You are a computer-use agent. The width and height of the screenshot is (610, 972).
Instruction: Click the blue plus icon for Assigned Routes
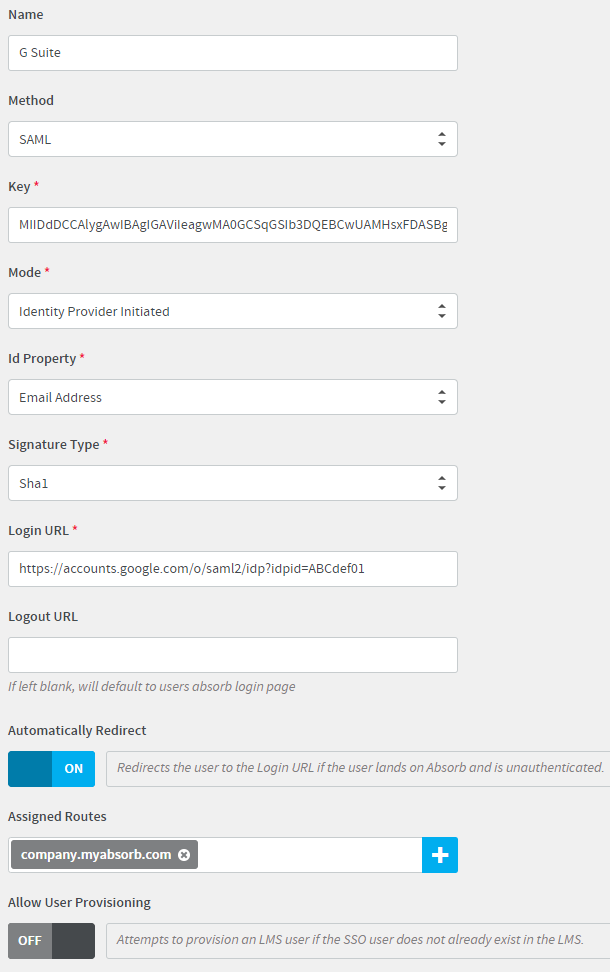440,855
